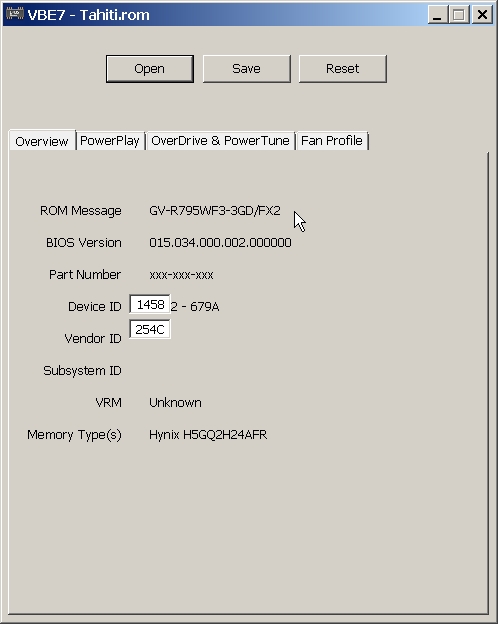The height and width of the screenshot is (624, 498).
Task: Click the VRM label
Action: 108,403
